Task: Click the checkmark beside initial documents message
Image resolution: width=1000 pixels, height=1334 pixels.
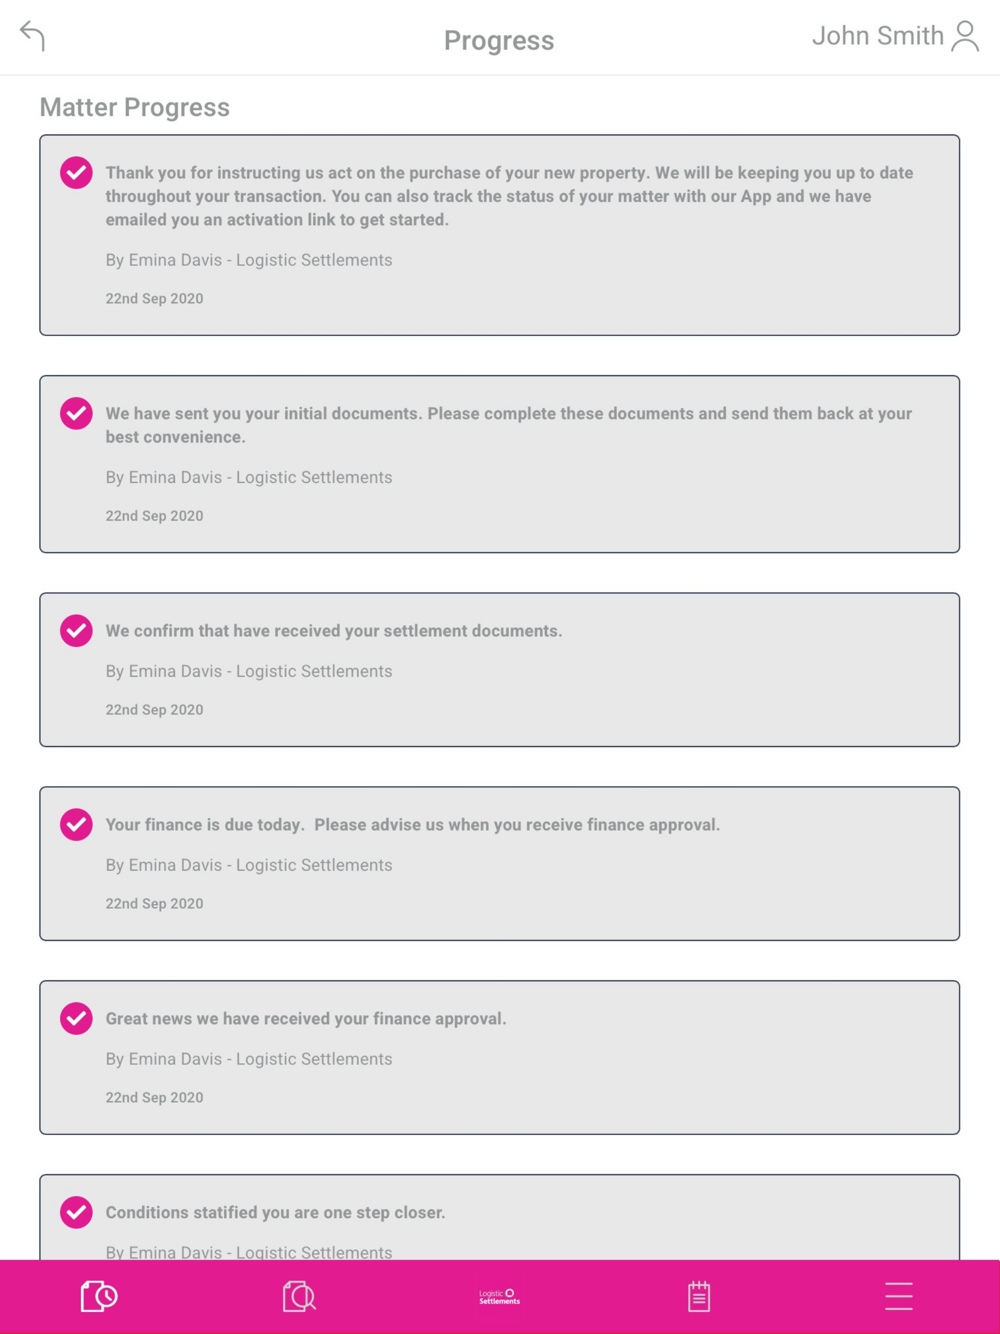Action: [76, 413]
